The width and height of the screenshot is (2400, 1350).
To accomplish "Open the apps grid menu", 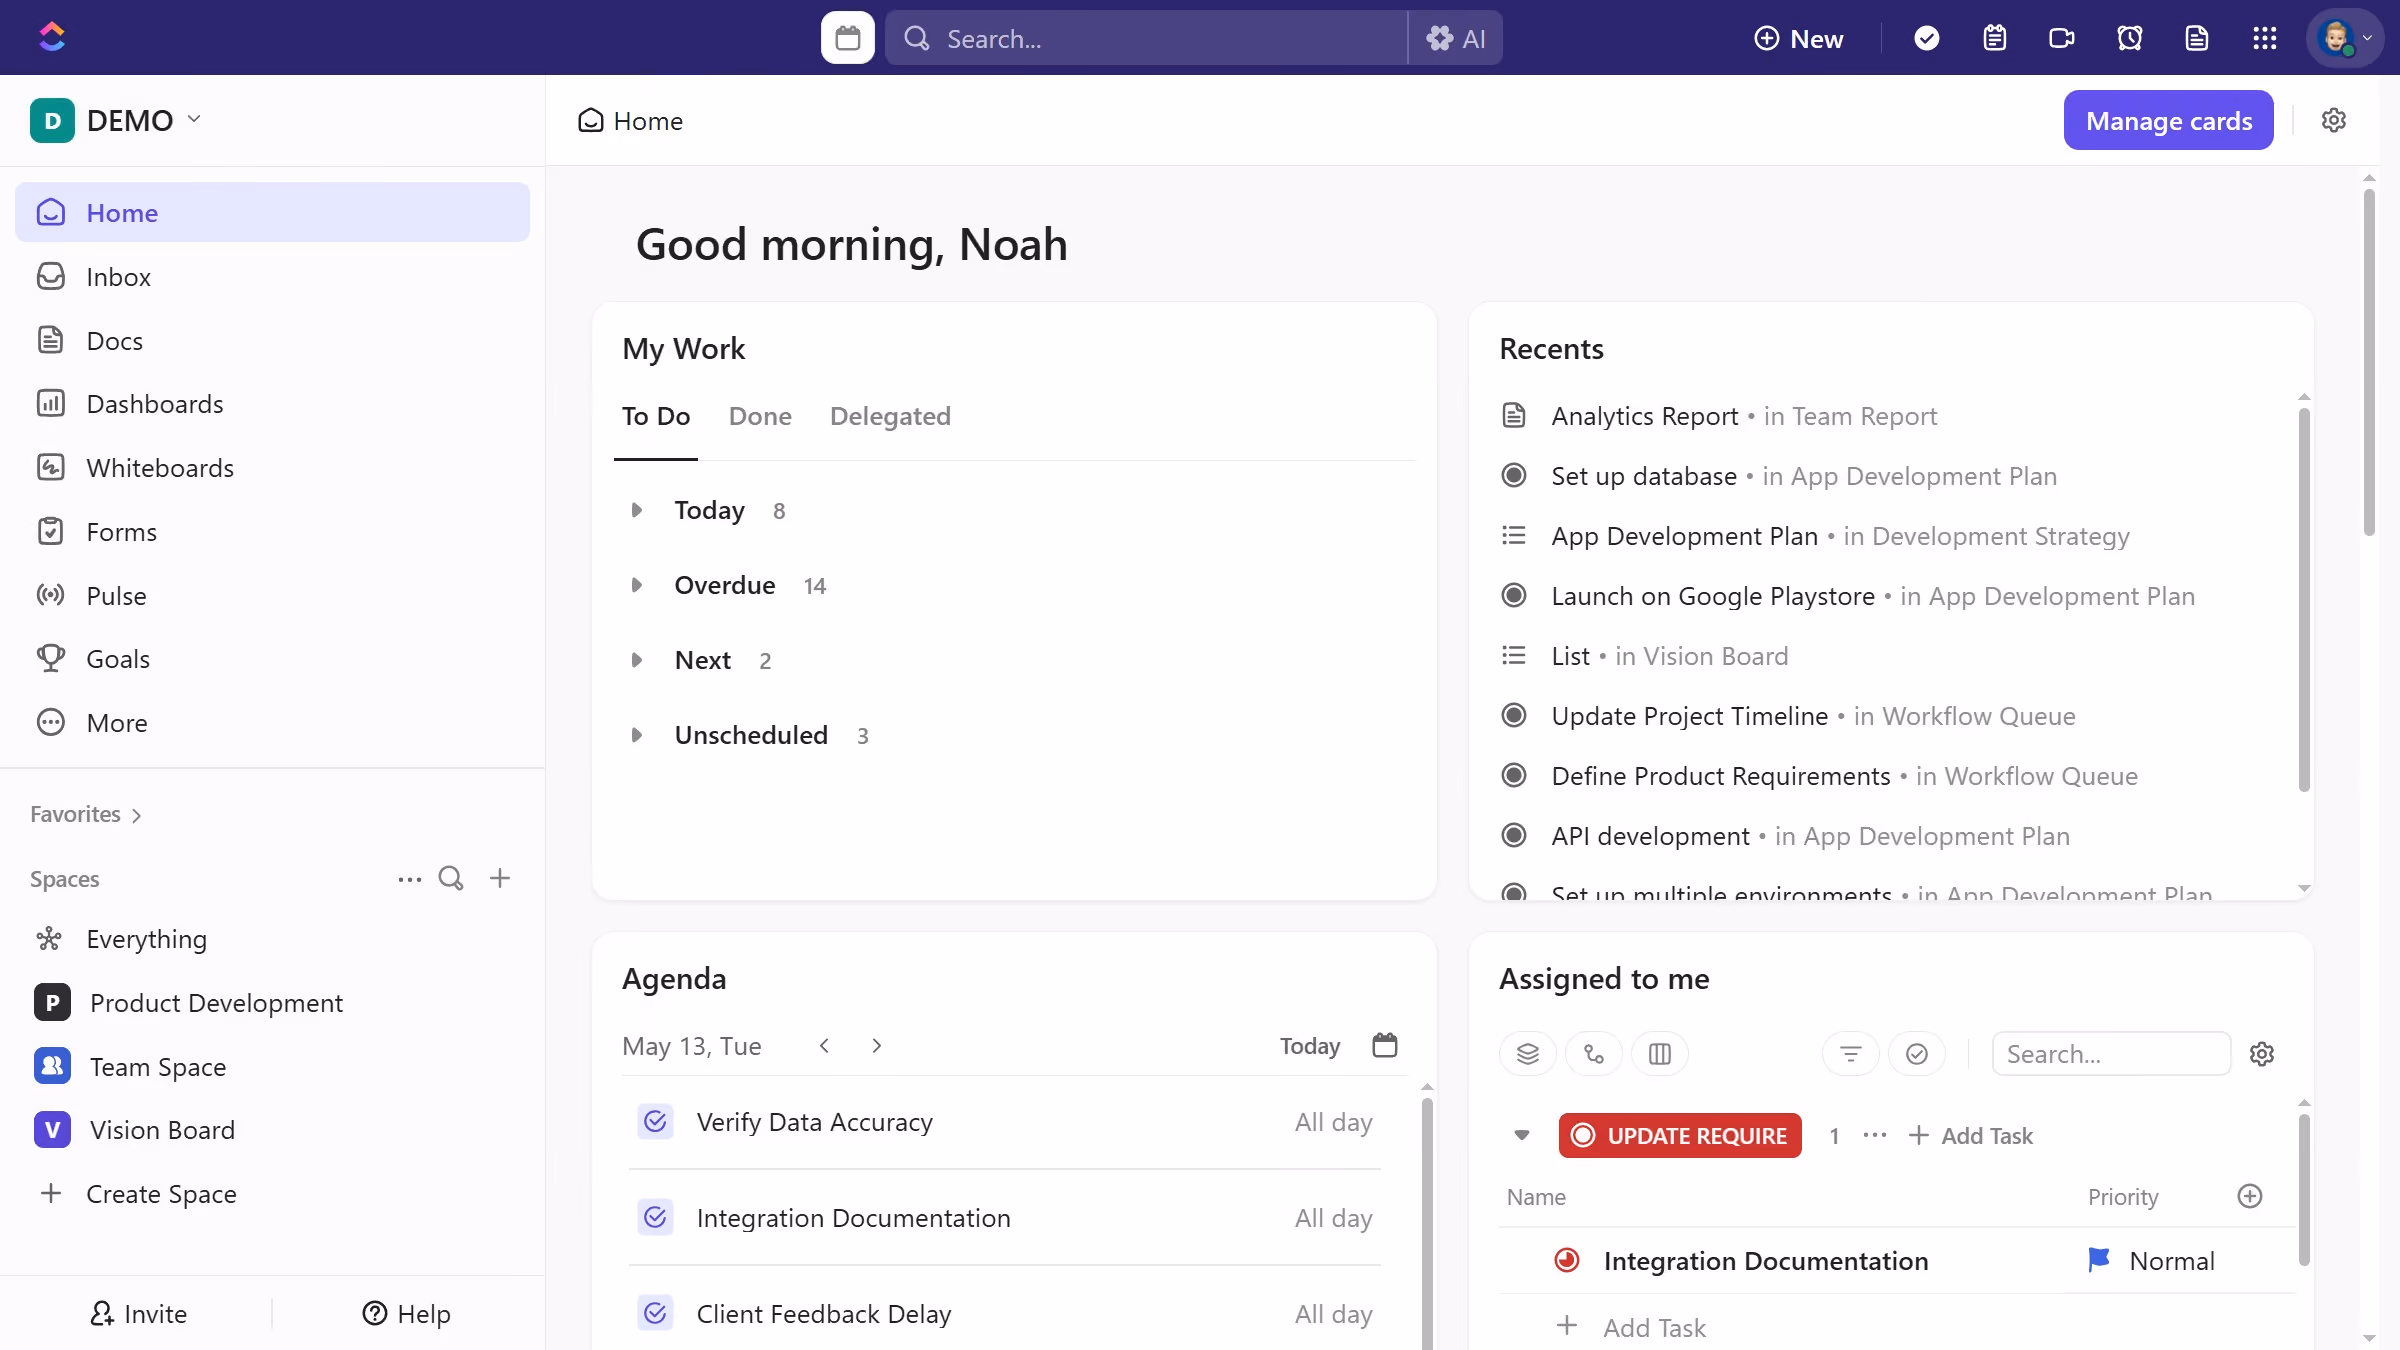I will coord(2264,38).
